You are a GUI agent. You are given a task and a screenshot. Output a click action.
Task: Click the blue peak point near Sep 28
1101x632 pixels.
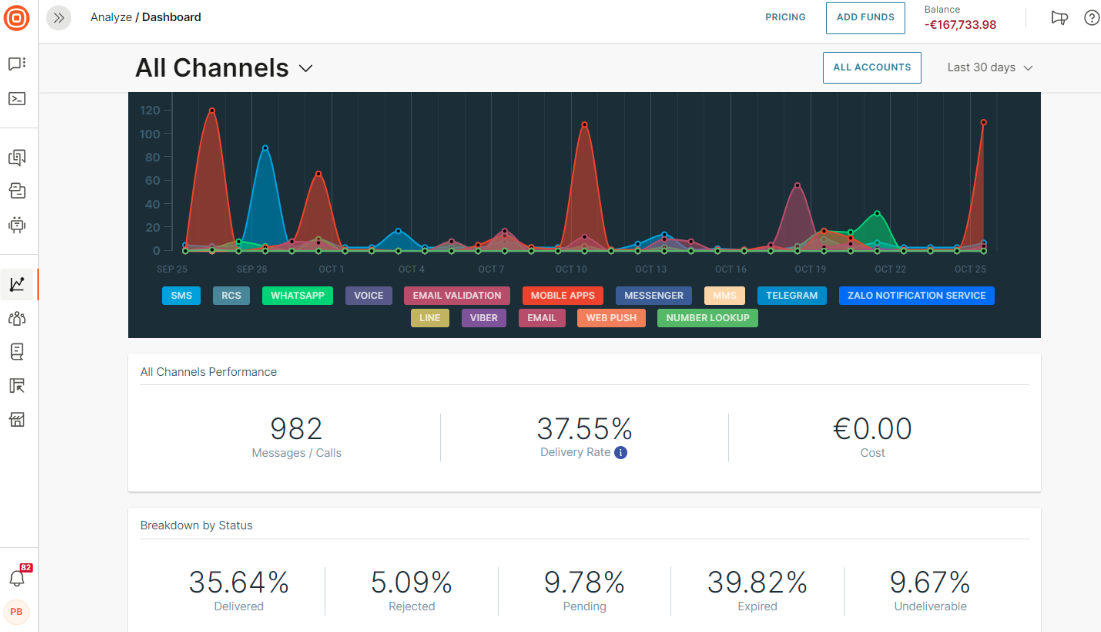[265, 148]
